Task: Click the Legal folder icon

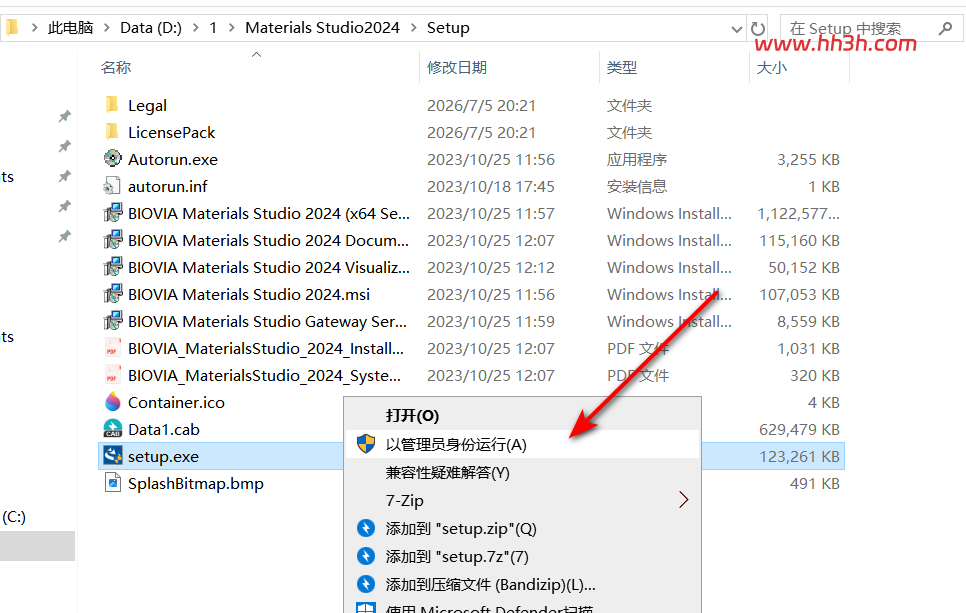Action: [x=112, y=105]
